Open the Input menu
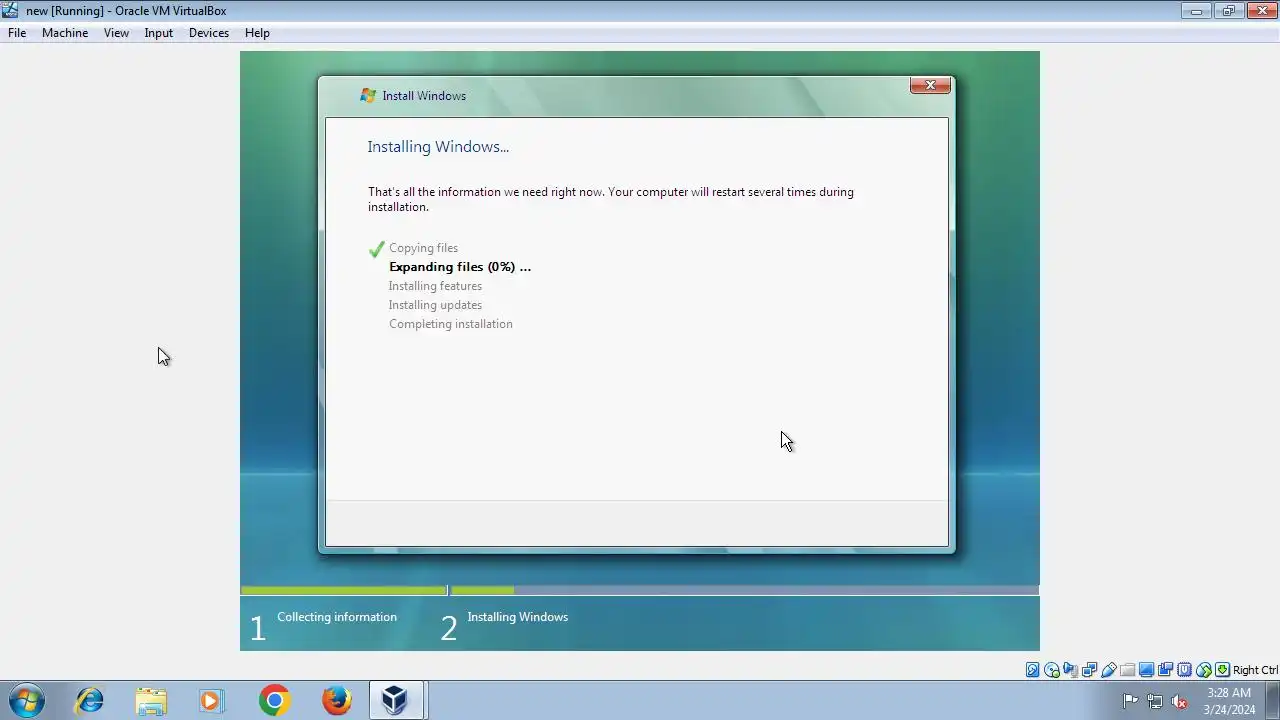 point(158,33)
